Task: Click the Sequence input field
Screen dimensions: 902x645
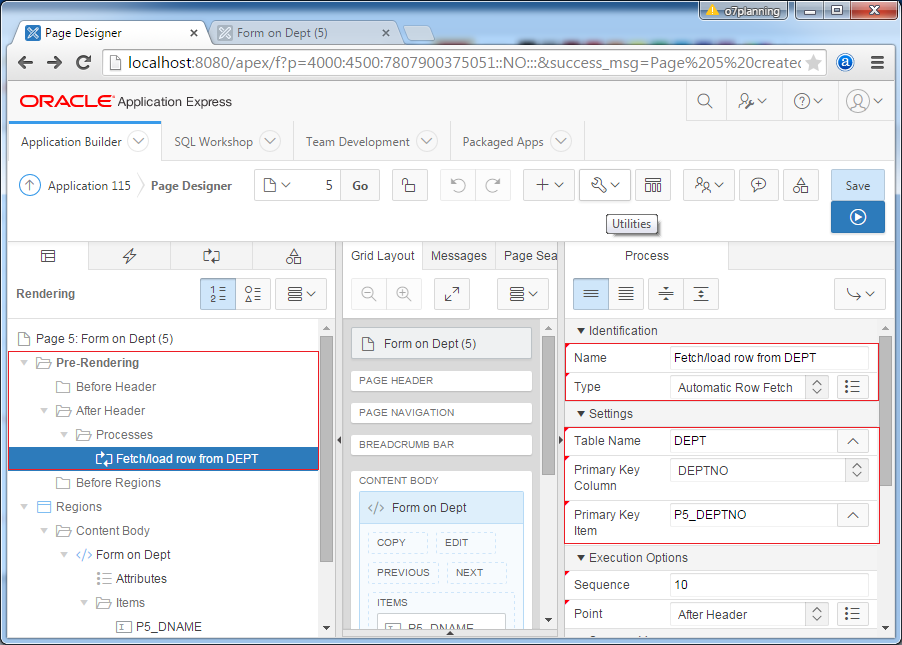Action: (769, 585)
